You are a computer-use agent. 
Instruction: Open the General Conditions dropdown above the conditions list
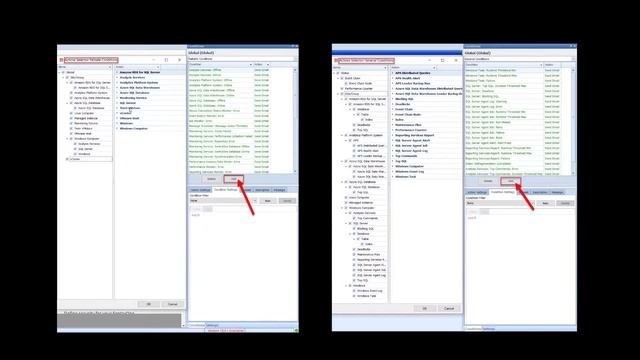click(520, 59)
